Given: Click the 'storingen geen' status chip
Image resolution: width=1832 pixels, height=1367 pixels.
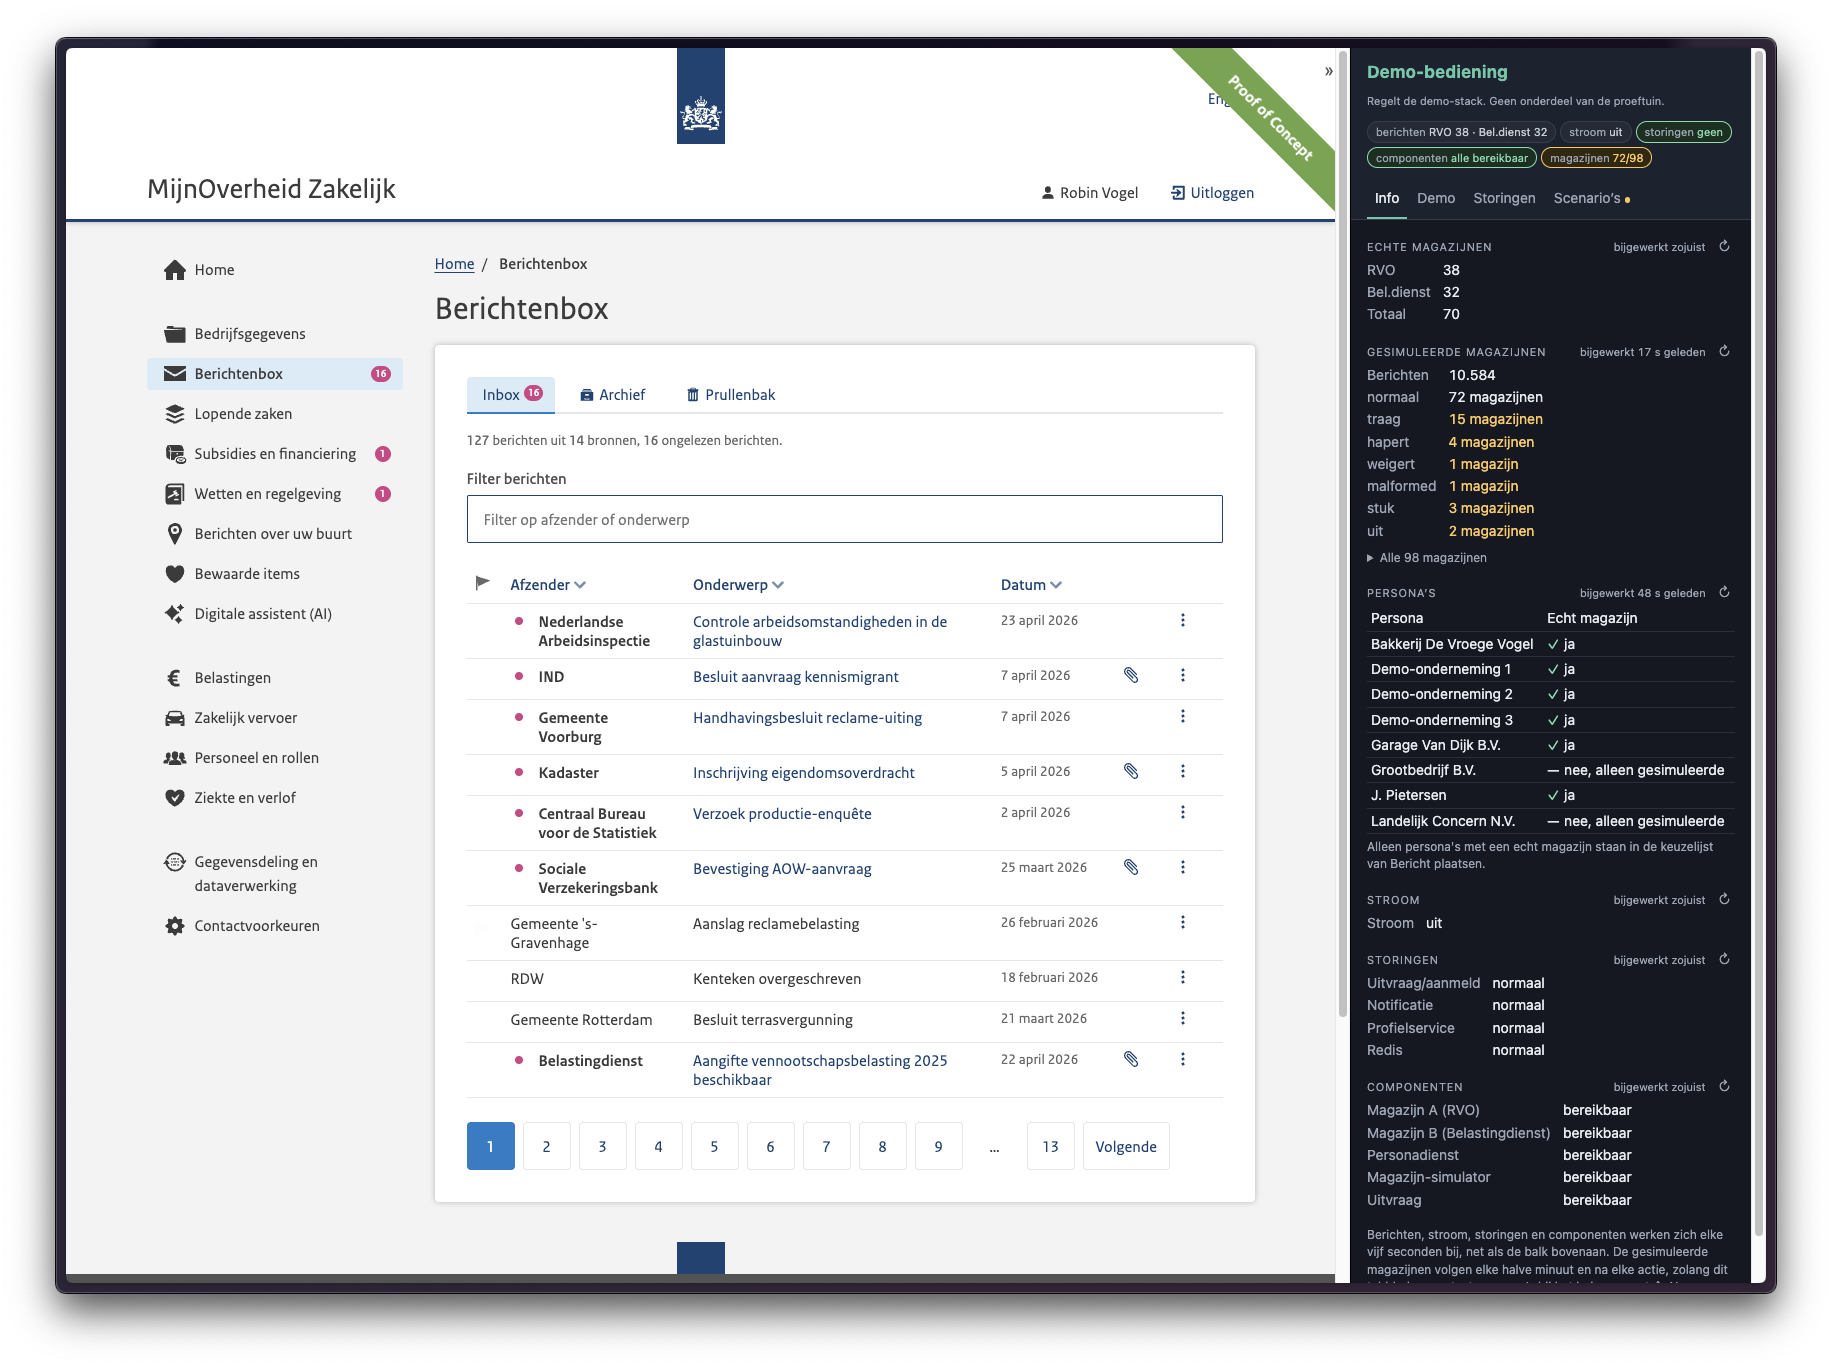Looking at the screenshot, I should (x=1684, y=132).
